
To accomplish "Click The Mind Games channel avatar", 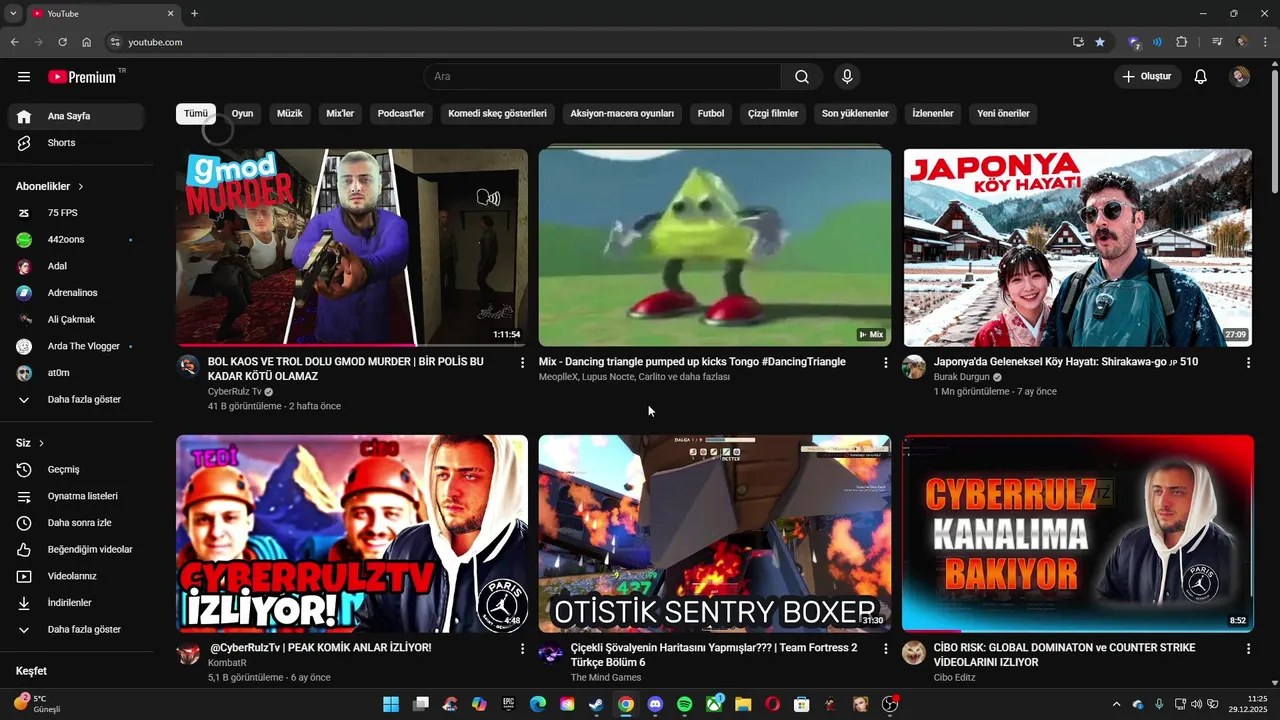I will (551, 653).
